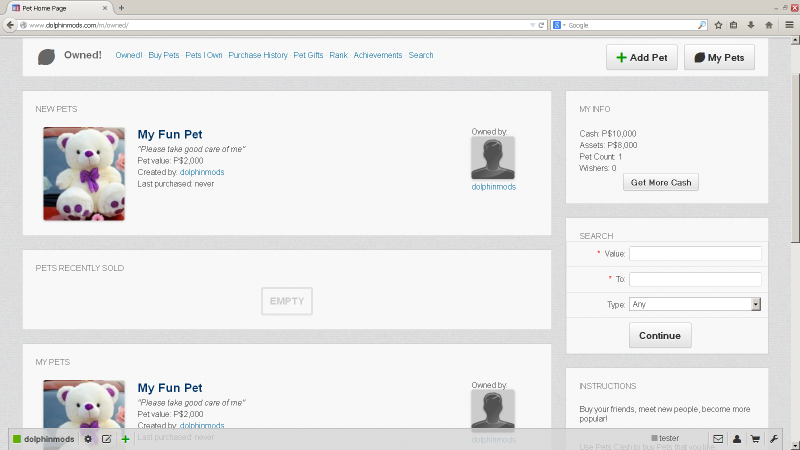
Task: Click the owner avatar in My Pets
Action: coord(493,409)
